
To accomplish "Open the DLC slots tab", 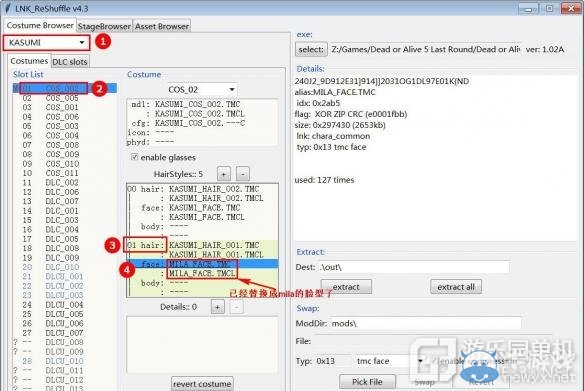I will 70,62.
